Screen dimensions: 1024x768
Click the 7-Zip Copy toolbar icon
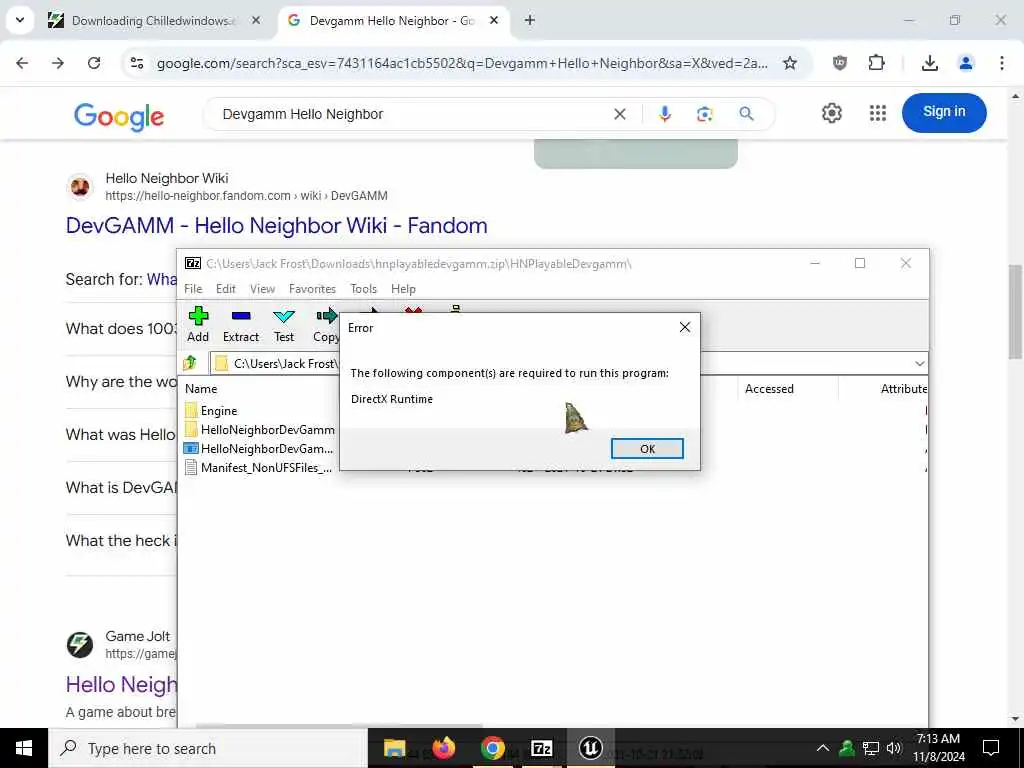click(326, 325)
